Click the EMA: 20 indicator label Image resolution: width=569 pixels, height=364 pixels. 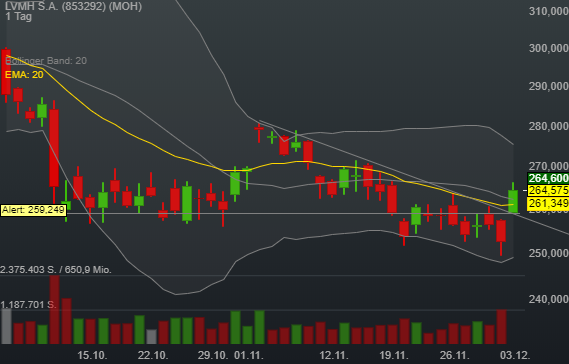click(24, 75)
